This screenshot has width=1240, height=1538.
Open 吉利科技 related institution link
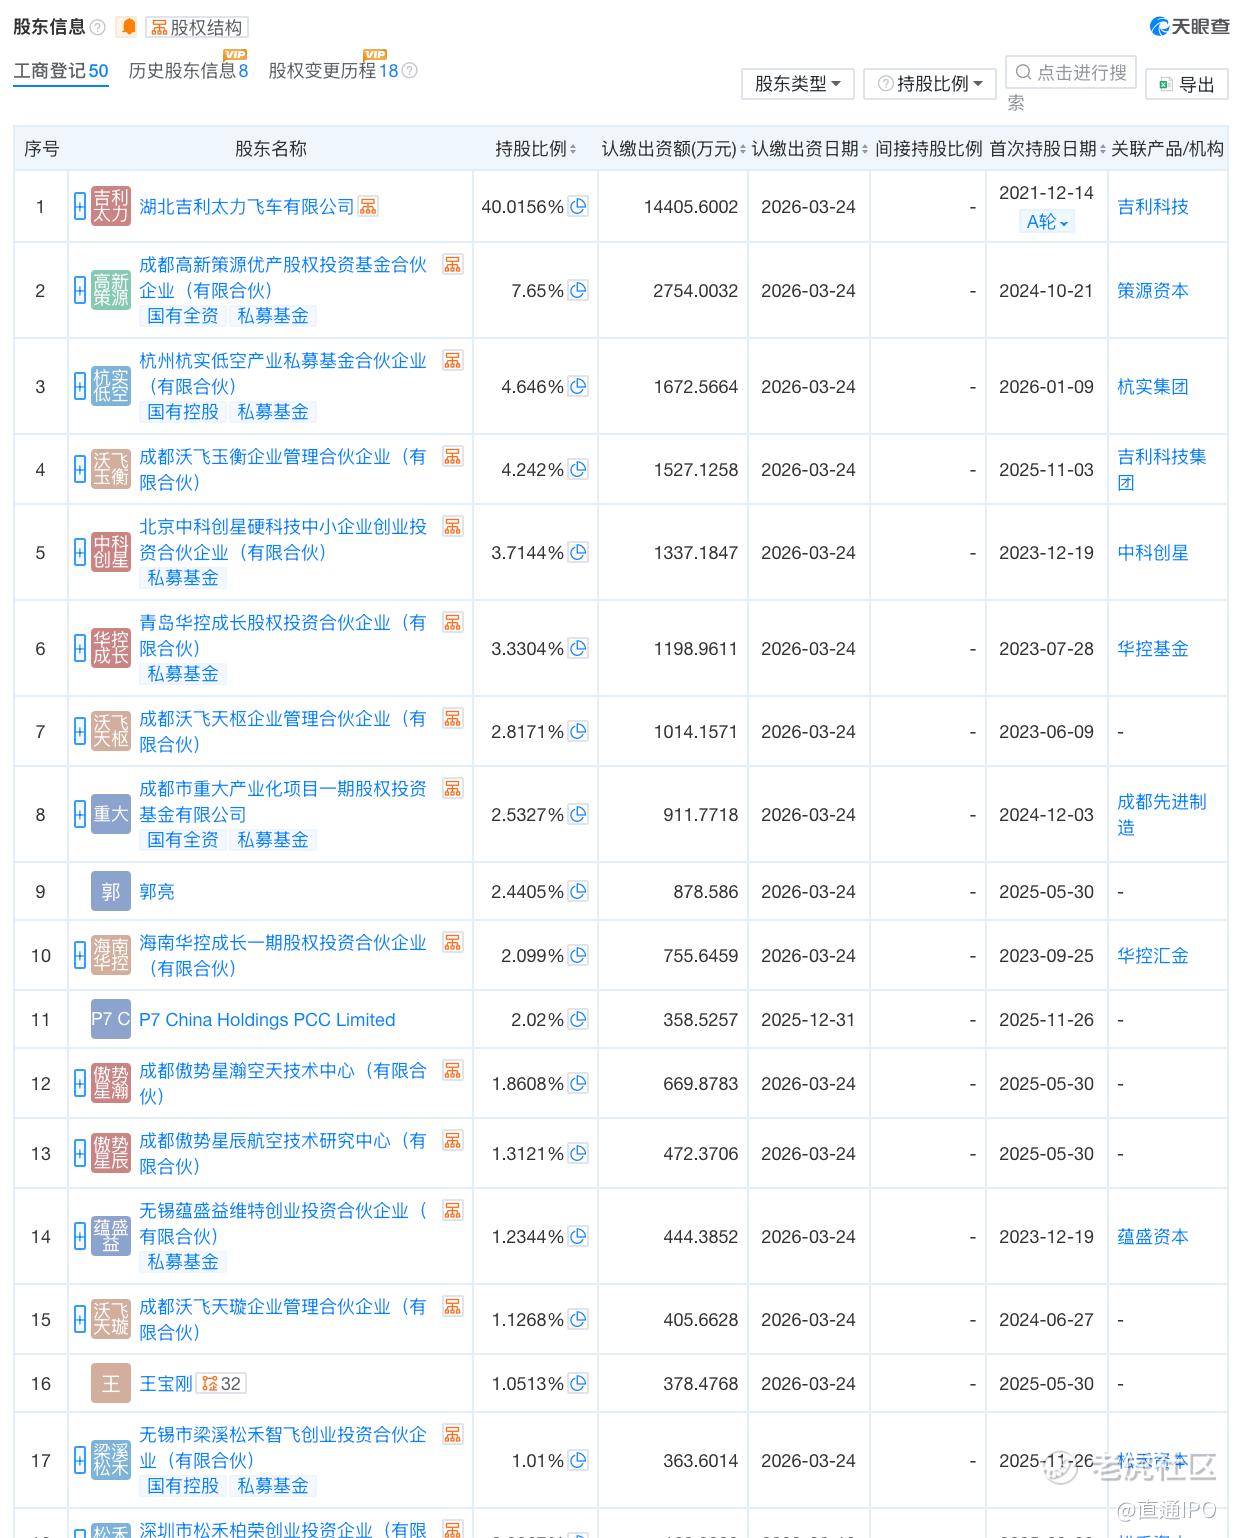click(x=1153, y=207)
